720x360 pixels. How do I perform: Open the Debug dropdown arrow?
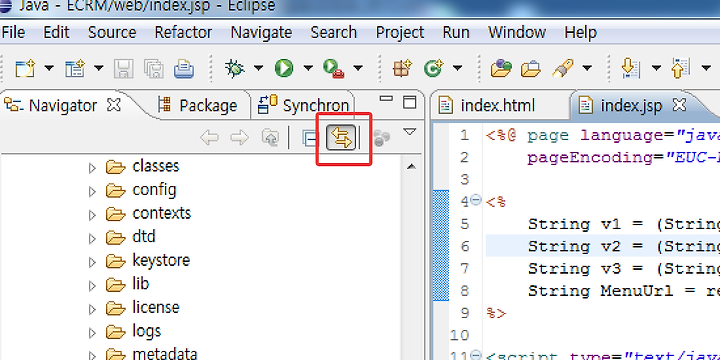click(x=259, y=68)
